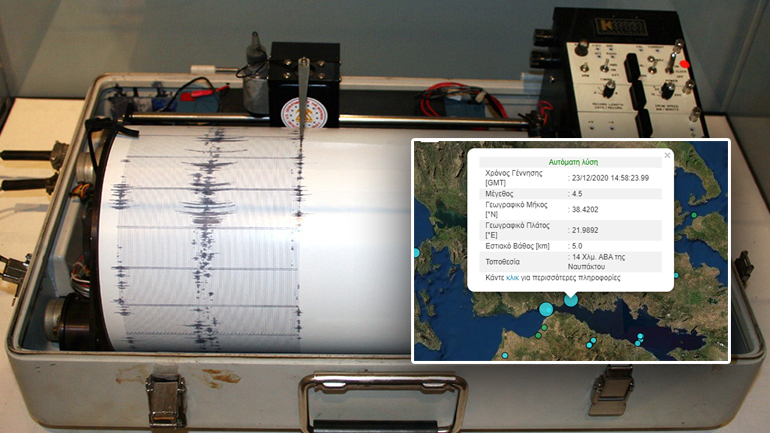The image size is (770, 433).
Task: Select the cyan marker at map's bottom-left corner
Action: 505,355
